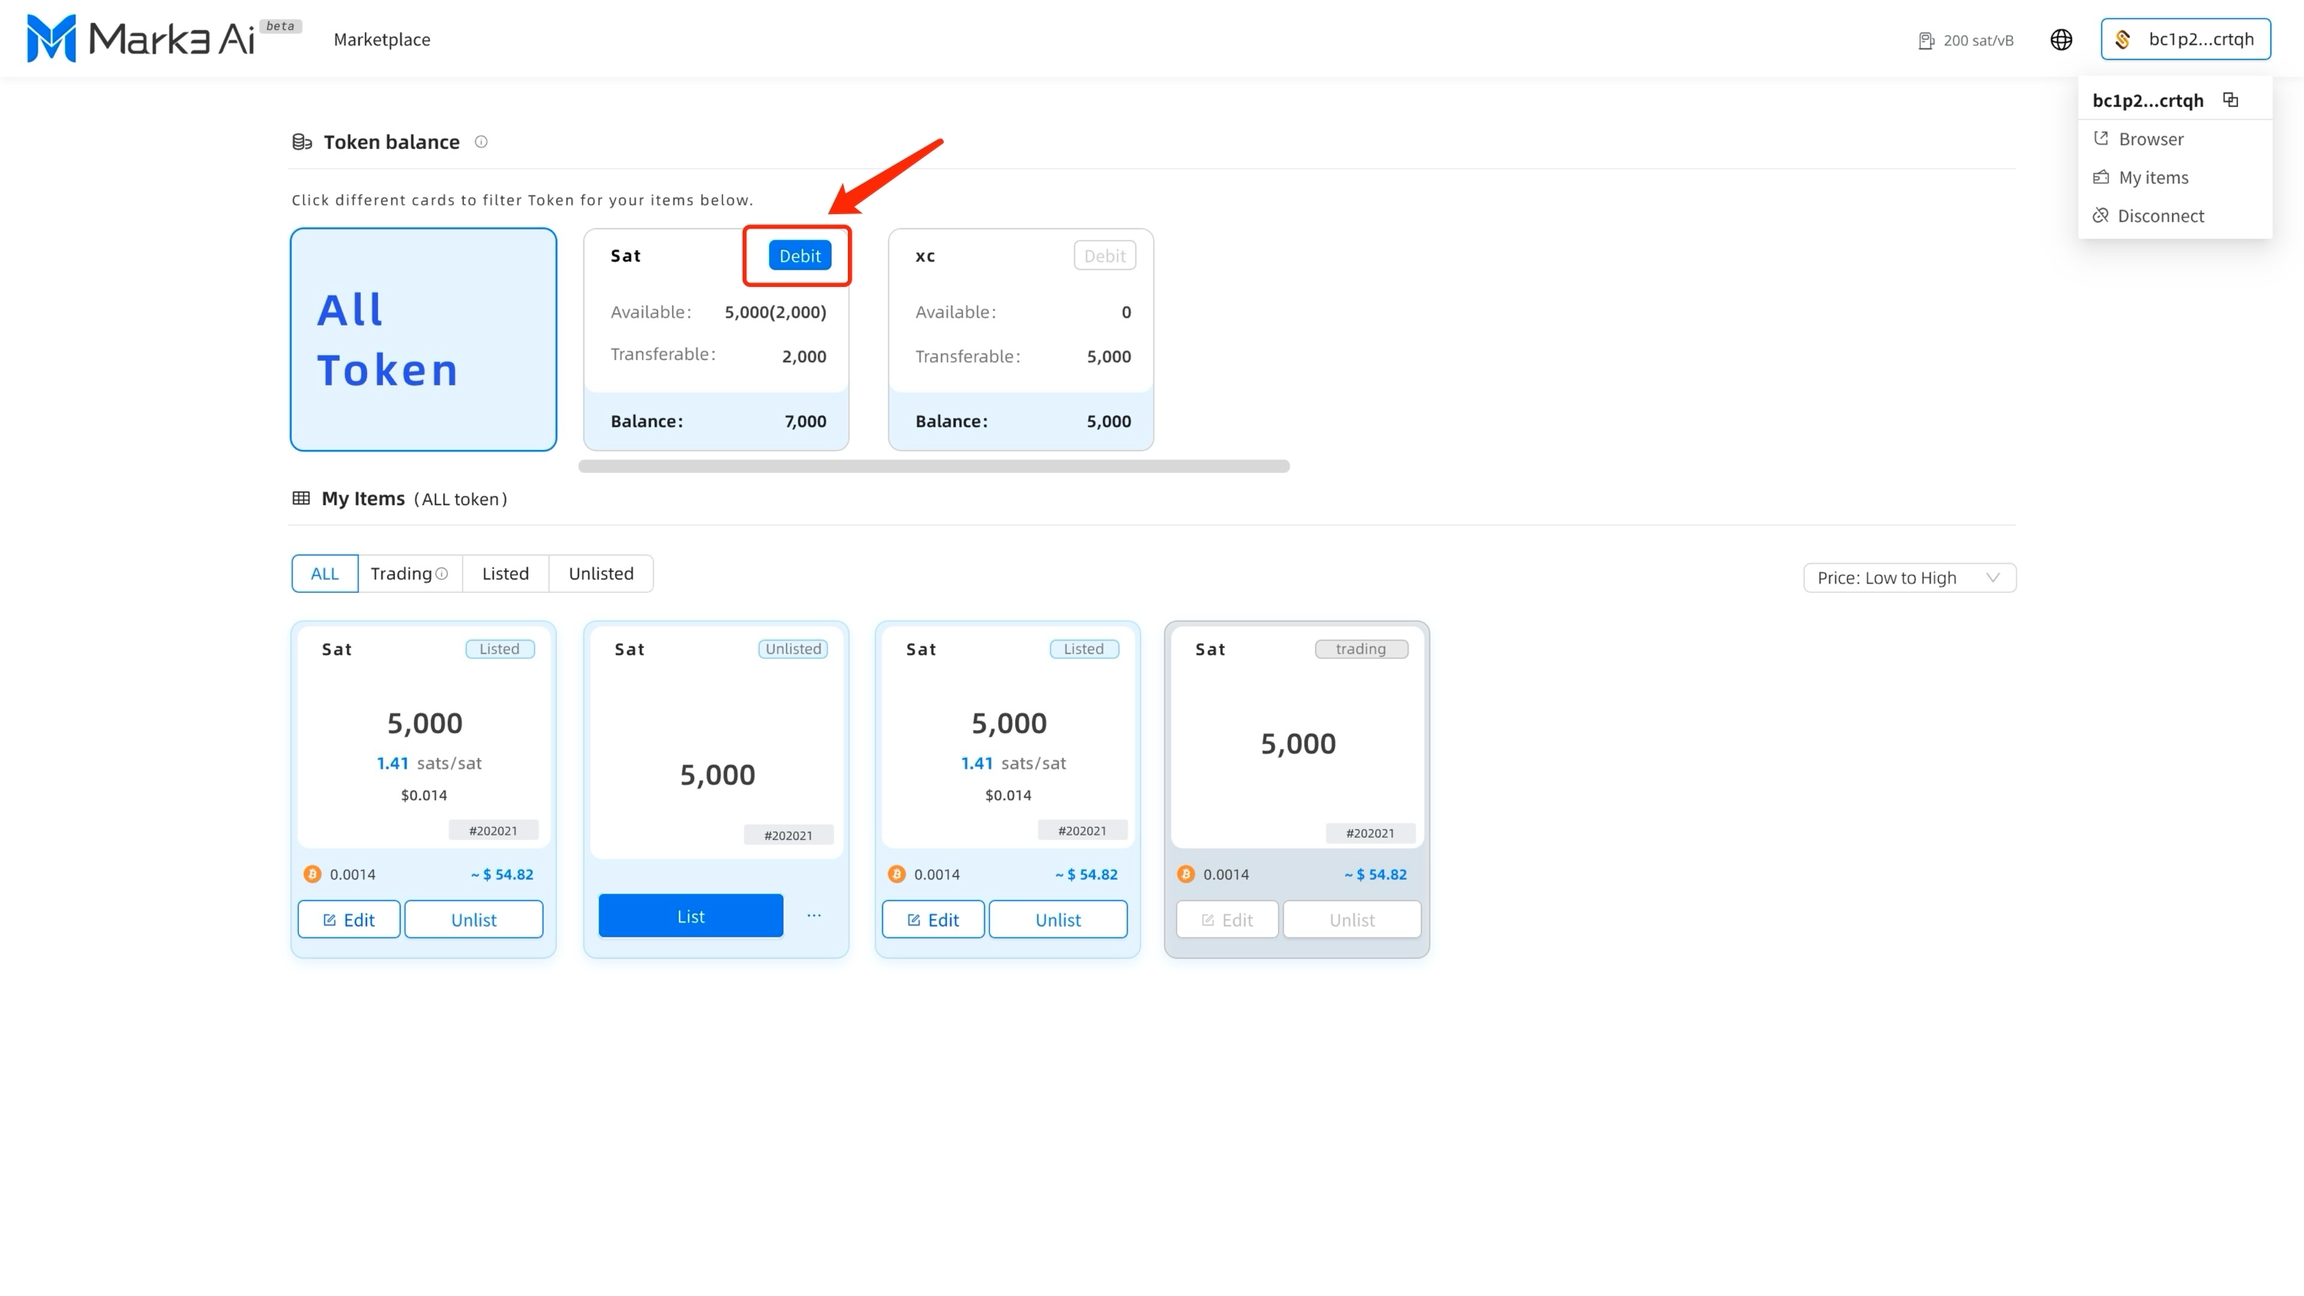Open the Price: Low to High dropdown
Viewport: 2304px width, 1296px height.
point(1908,578)
